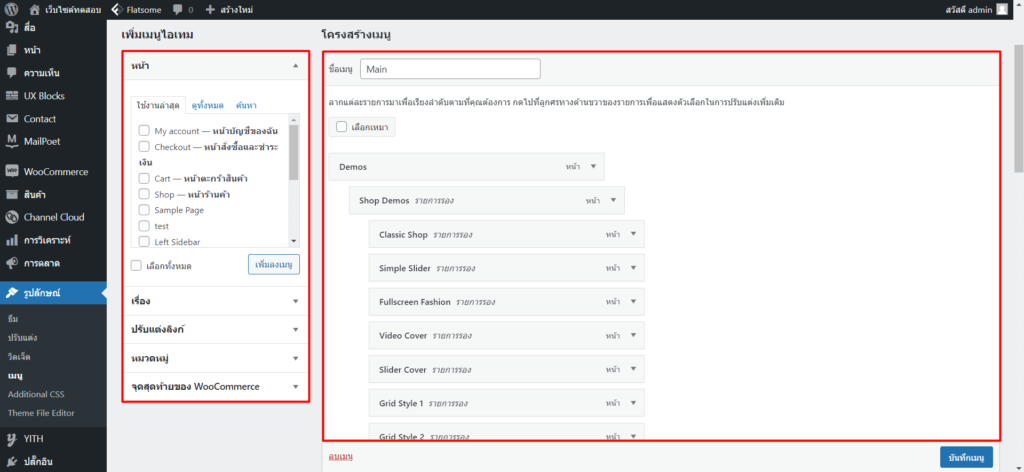The height and width of the screenshot is (472, 1024).
Task: Open Theme File Editor submenu item
Action: pos(41,413)
